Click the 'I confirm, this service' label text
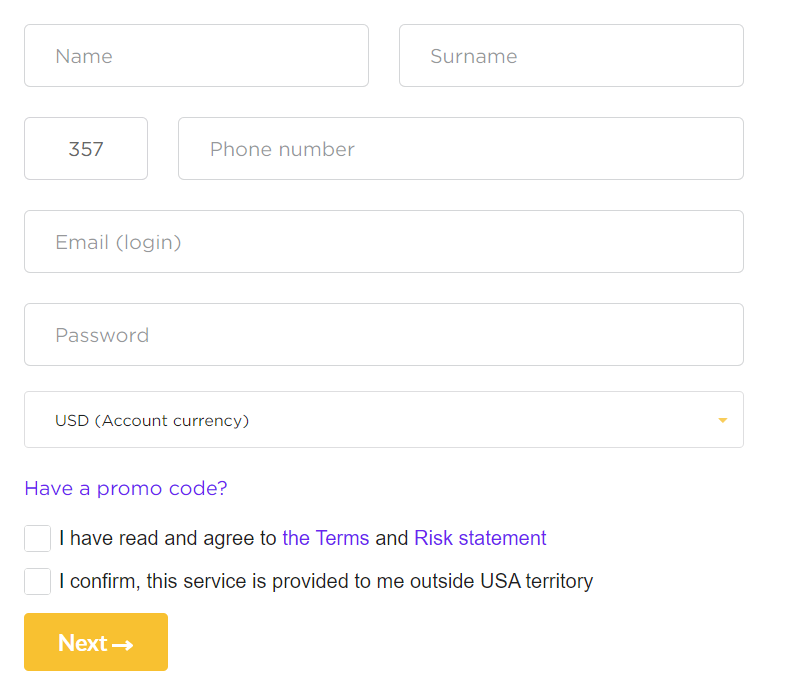Image resolution: width=786 pixels, height=687 pixels. point(162,581)
